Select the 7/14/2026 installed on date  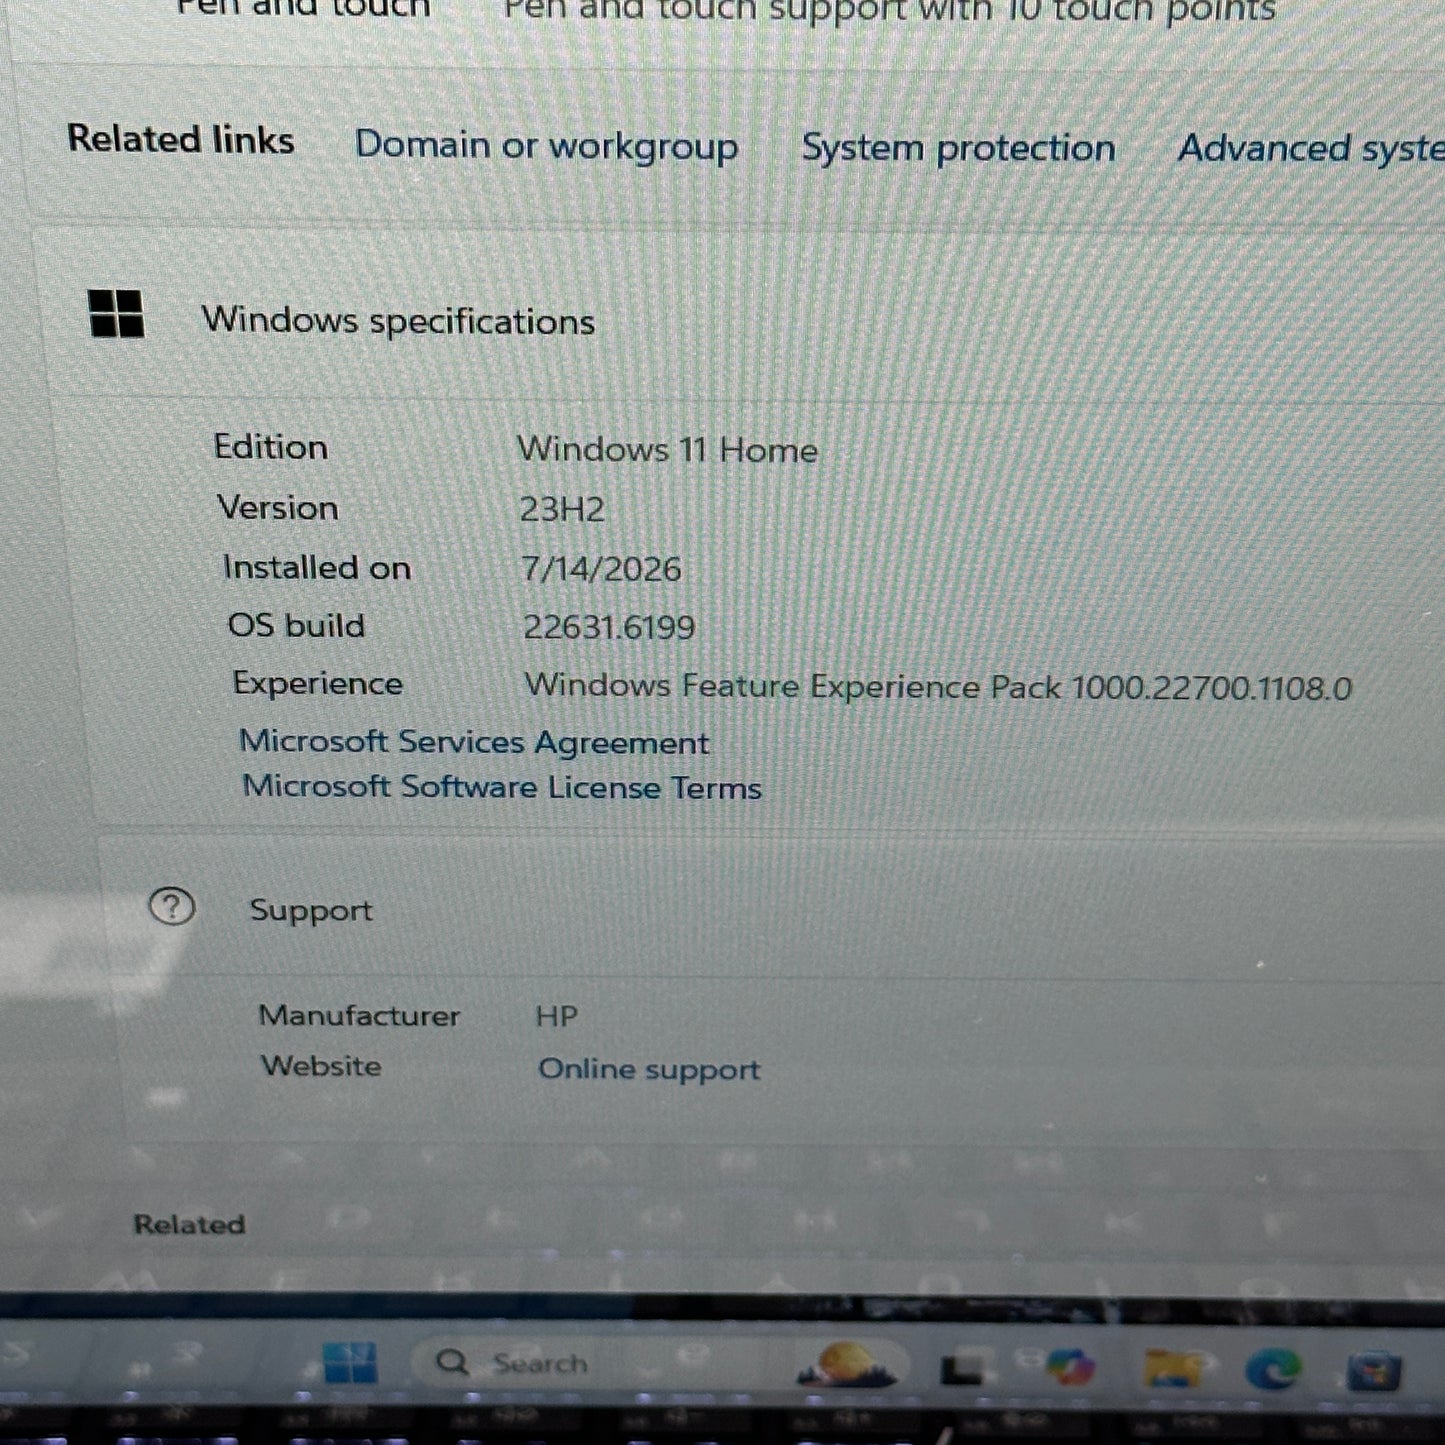pyautogui.click(x=601, y=569)
